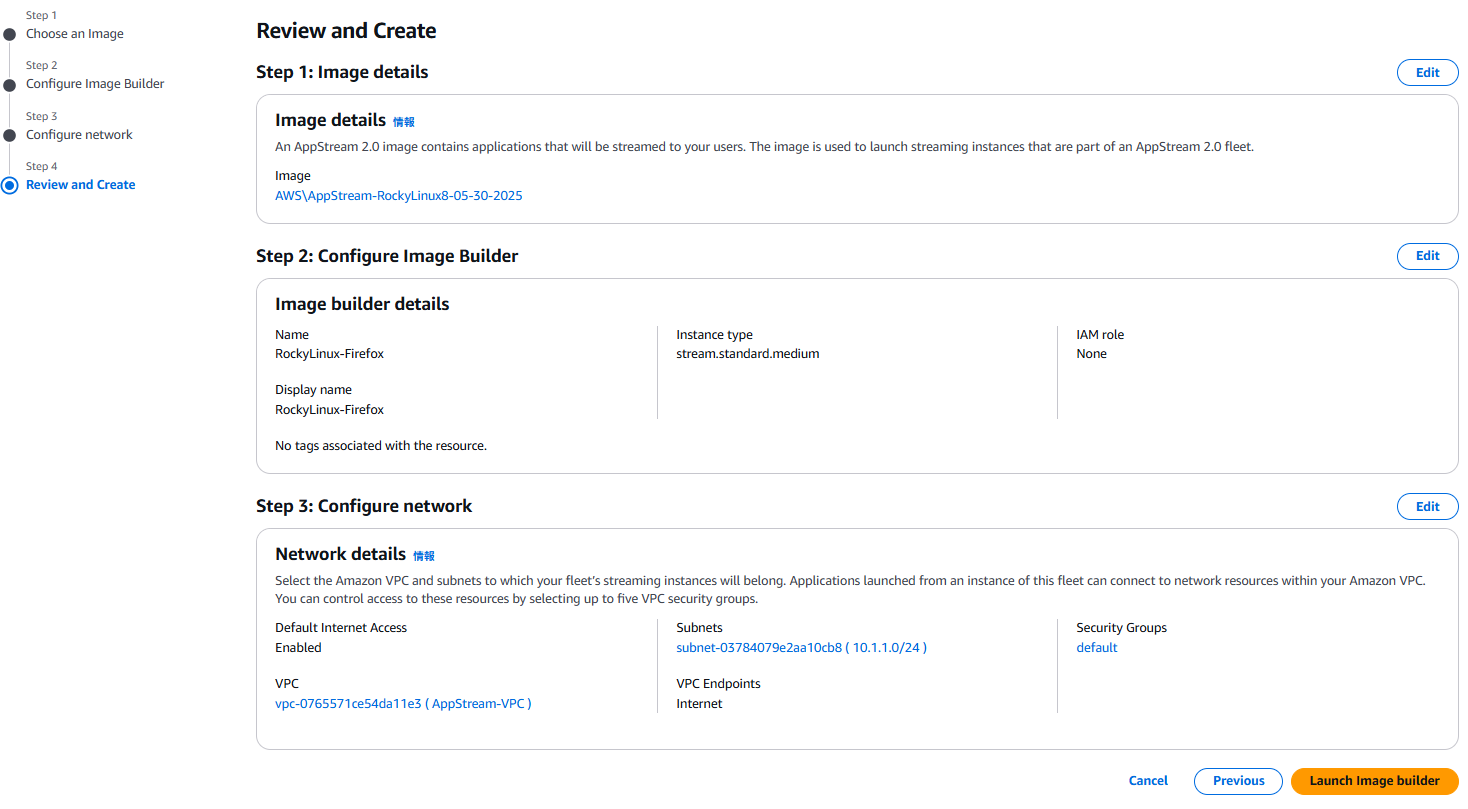Jump to the Configure network step label
The height and width of the screenshot is (809, 1468).
(x=79, y=135)
